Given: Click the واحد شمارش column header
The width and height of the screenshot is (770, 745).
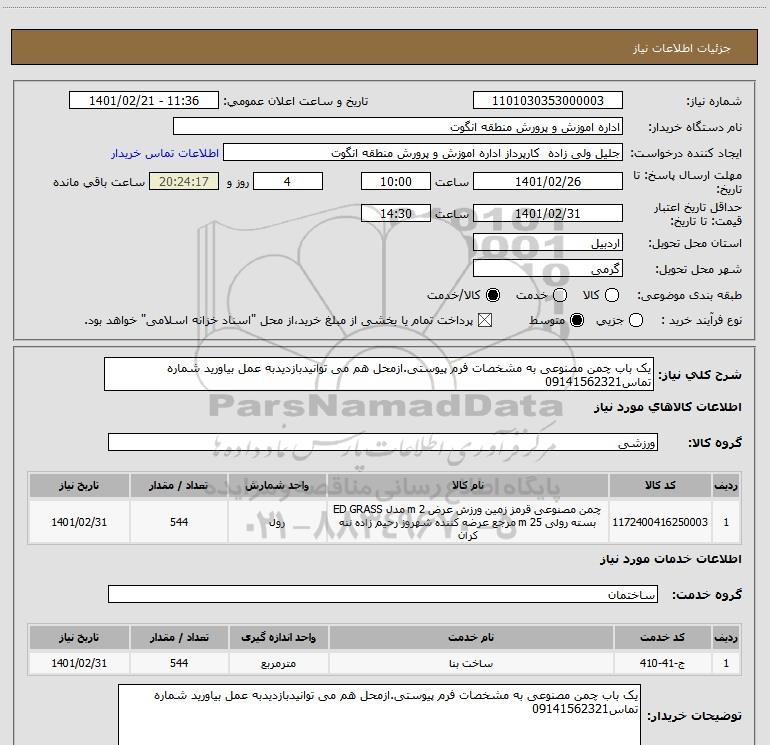Looking at the screenshot, I should [x=277, y=485].
